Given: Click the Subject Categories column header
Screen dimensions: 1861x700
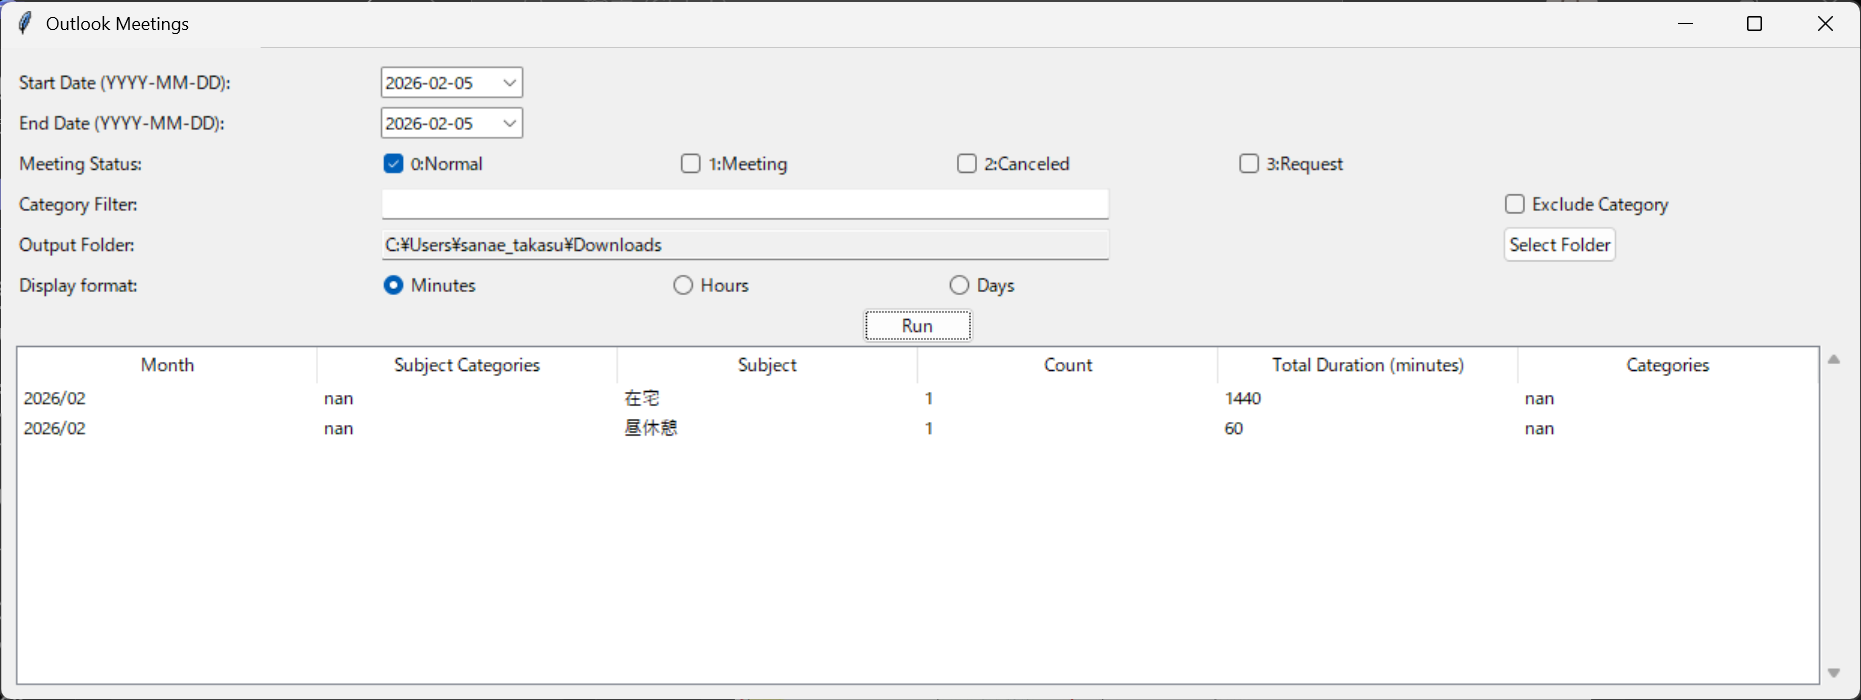Looking at the screenshot, I should (x=467, y=365).
